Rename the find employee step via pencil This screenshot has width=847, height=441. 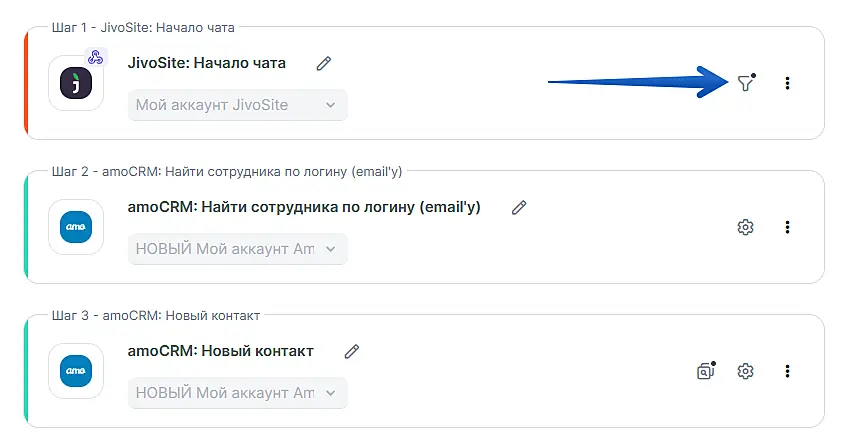(x=519, y=207)
